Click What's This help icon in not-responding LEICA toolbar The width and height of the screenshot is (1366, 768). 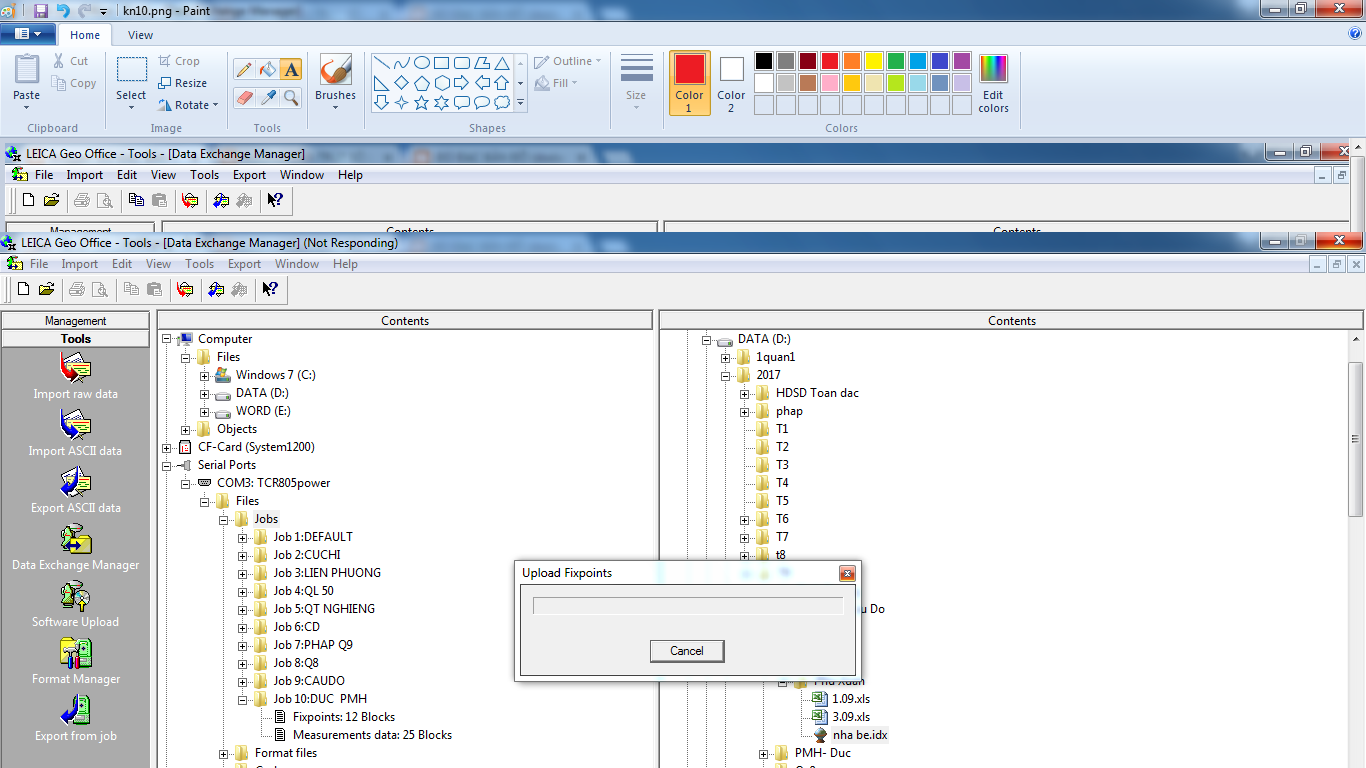pyautogui.click(x=271, y=289)
